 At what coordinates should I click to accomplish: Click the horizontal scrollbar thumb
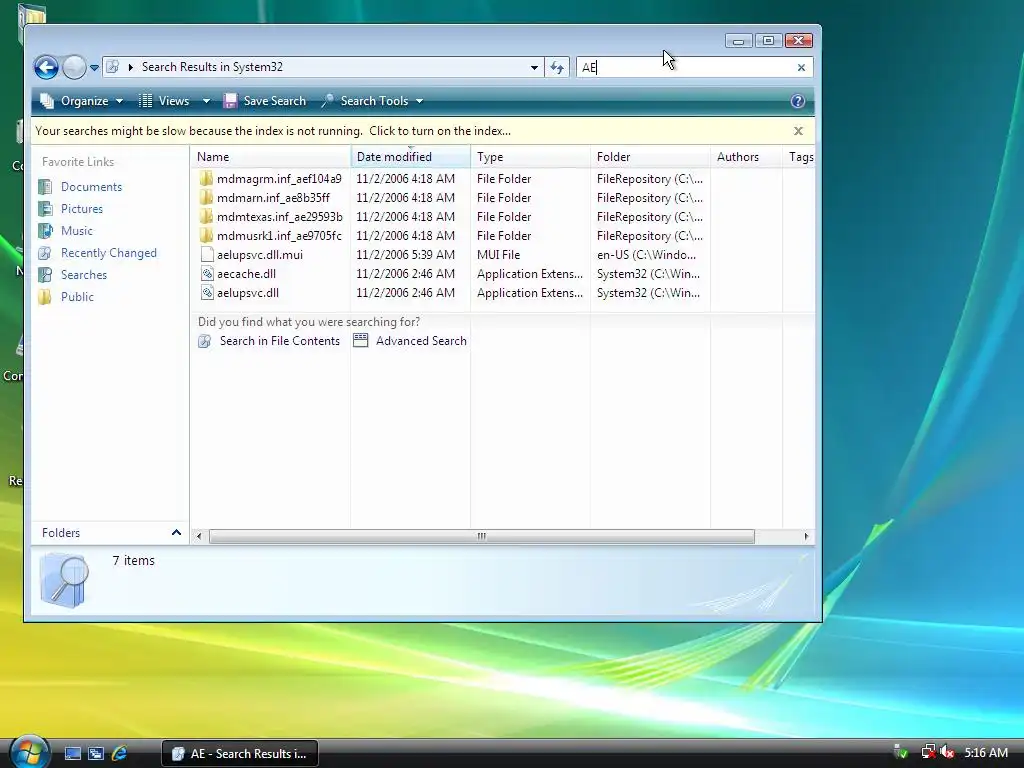coord(482,536)
